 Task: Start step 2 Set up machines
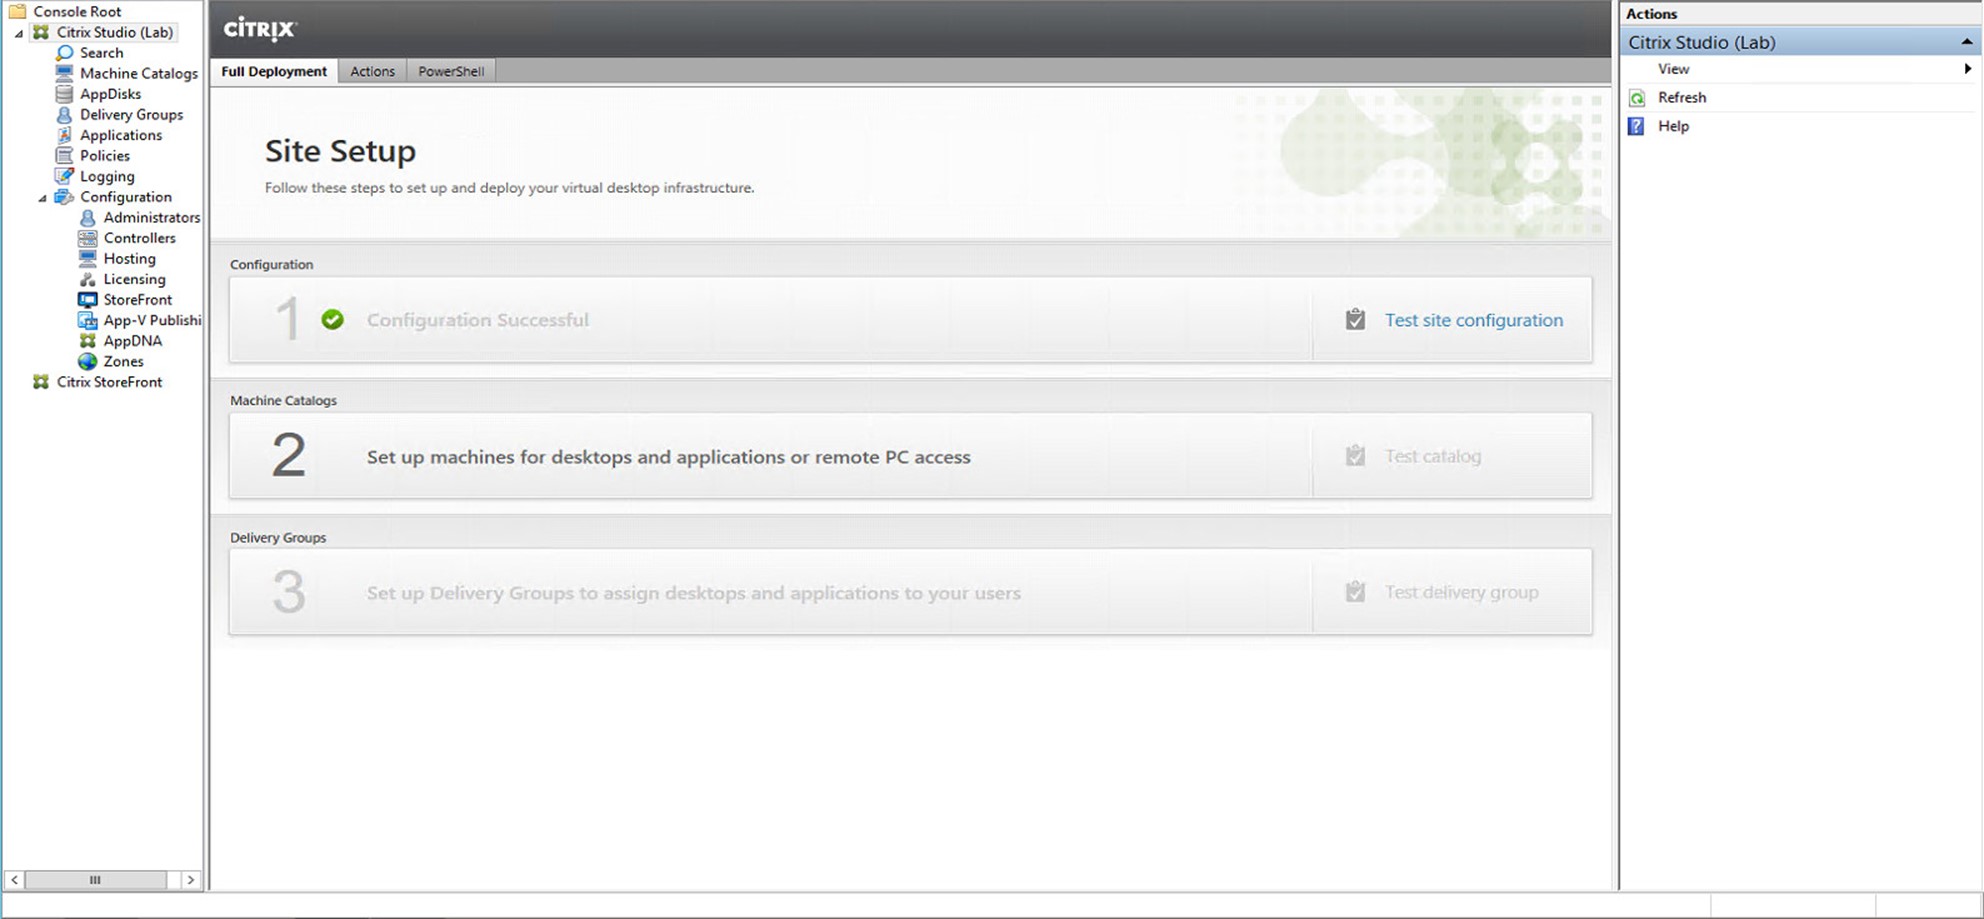pos(669,457)
